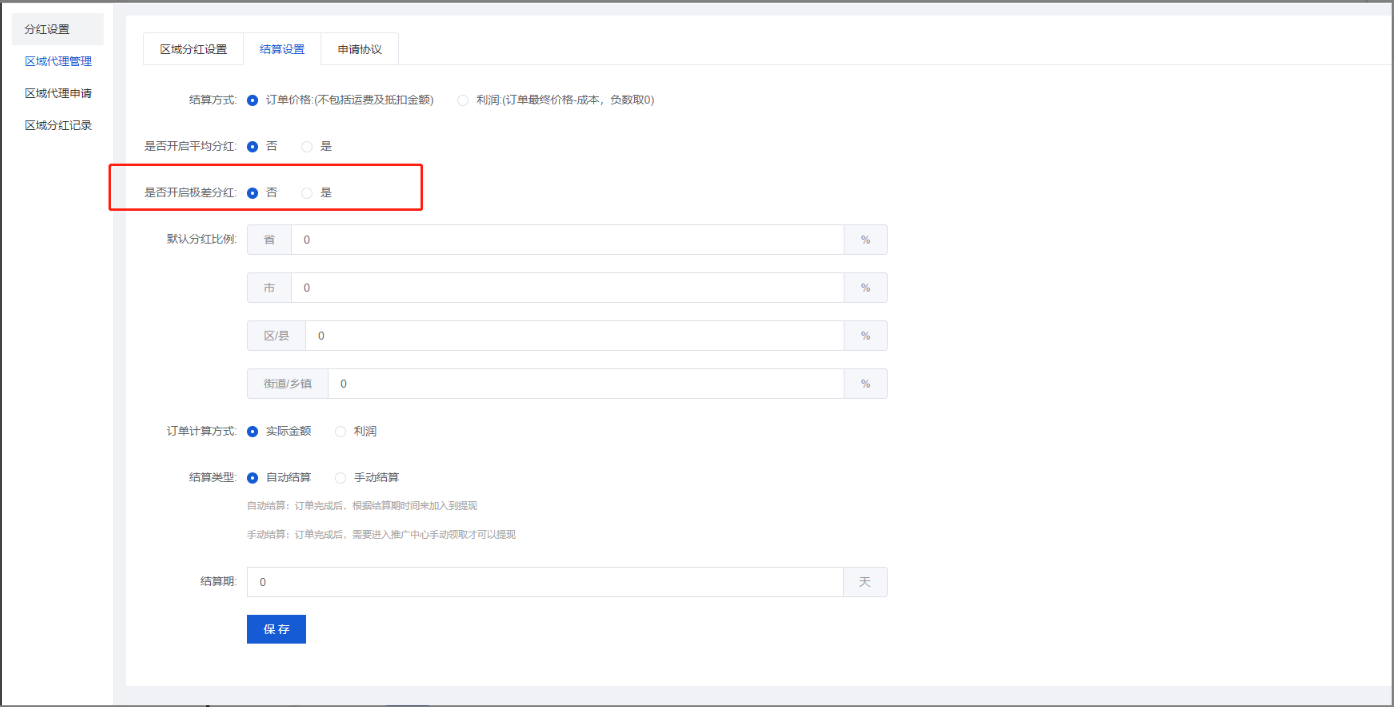Click the 区/县 dividend ratio field

[x=574, y=336]
